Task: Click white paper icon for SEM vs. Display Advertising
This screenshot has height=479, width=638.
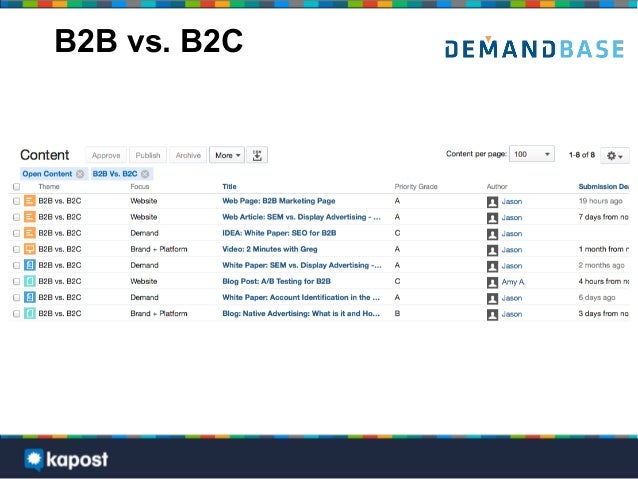Action: click(30, 265)
